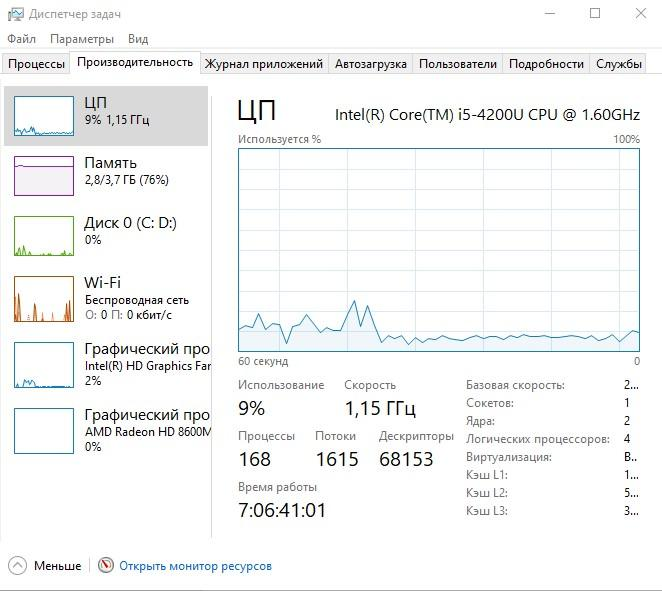
Task: Minimize the Диспетчер задач window
Action: (x=550, y=13)
